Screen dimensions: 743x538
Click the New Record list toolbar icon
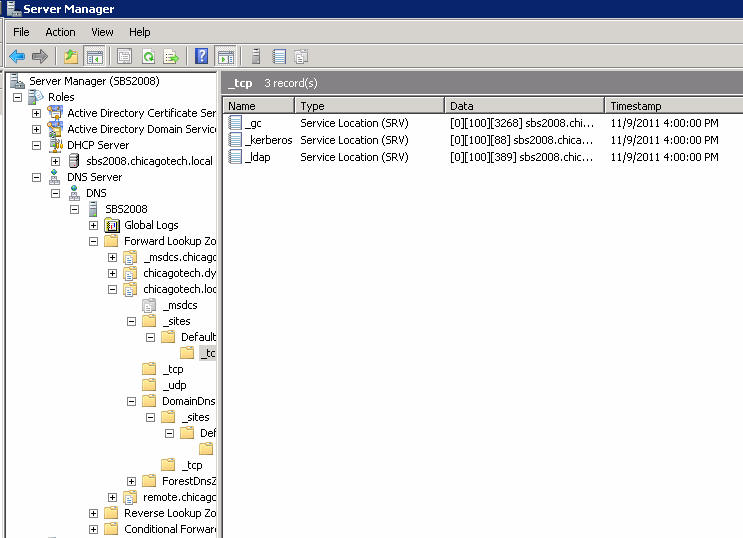[x=279, y=56]
